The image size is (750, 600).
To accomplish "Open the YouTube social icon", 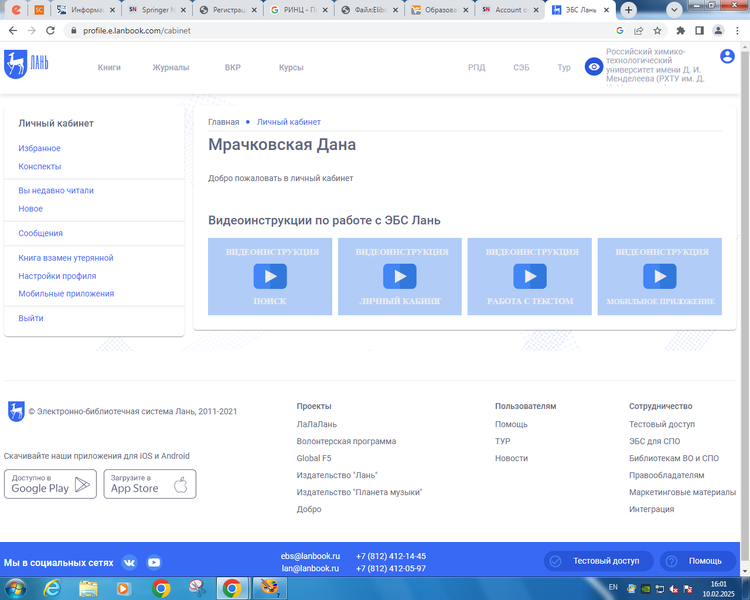I will click(x=154, y=562).
